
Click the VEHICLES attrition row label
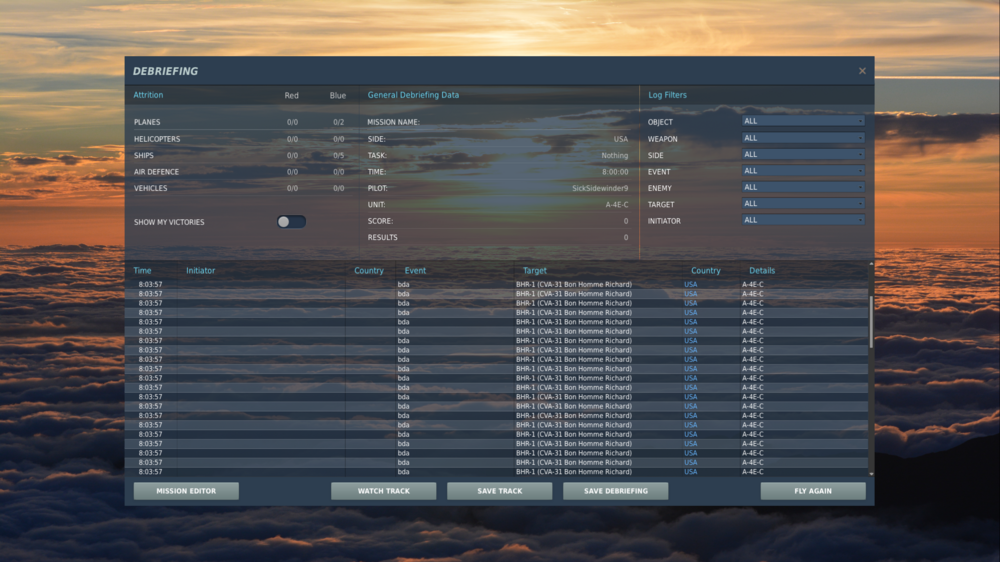[151, 188]
